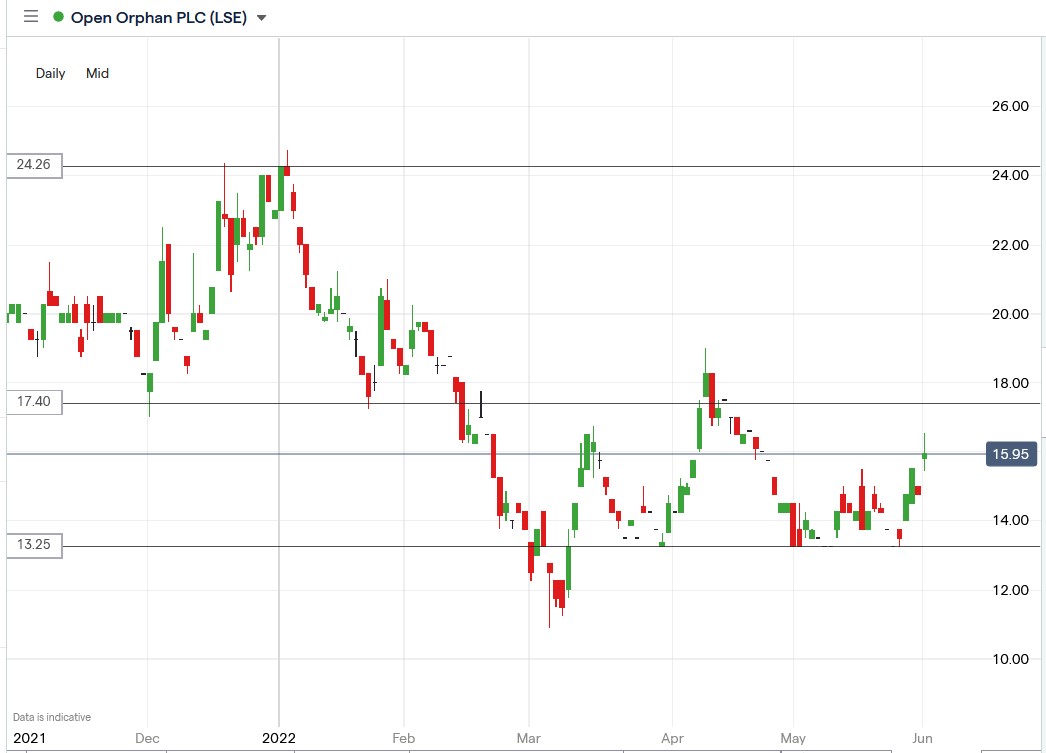Viewport: 1046px width, 753px height.
Task: Click the Apr label on time axis
Action: [x=671, y=739]
